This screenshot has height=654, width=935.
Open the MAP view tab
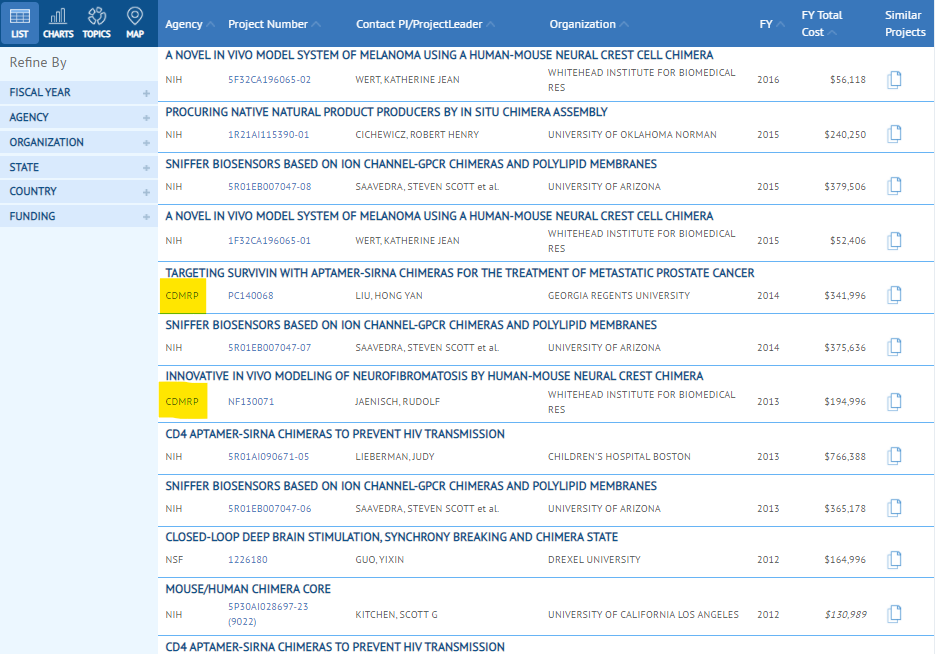click(x=135, y=23)
